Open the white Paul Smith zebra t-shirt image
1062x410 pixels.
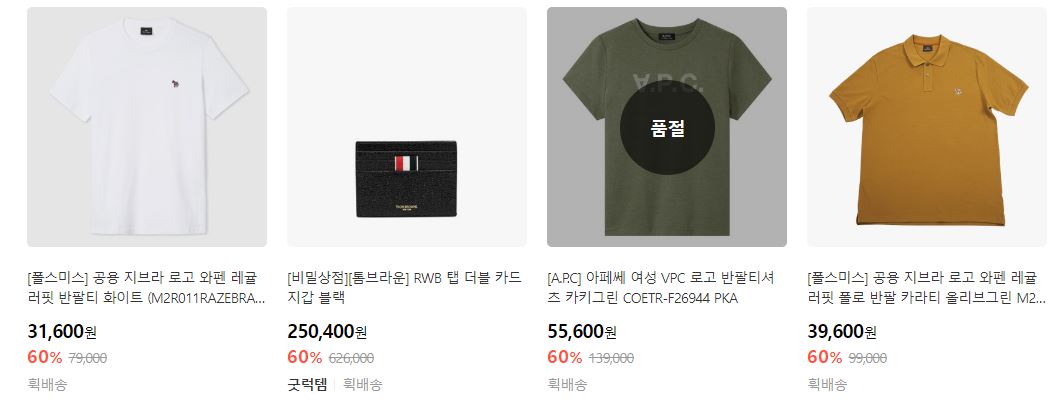147,127
